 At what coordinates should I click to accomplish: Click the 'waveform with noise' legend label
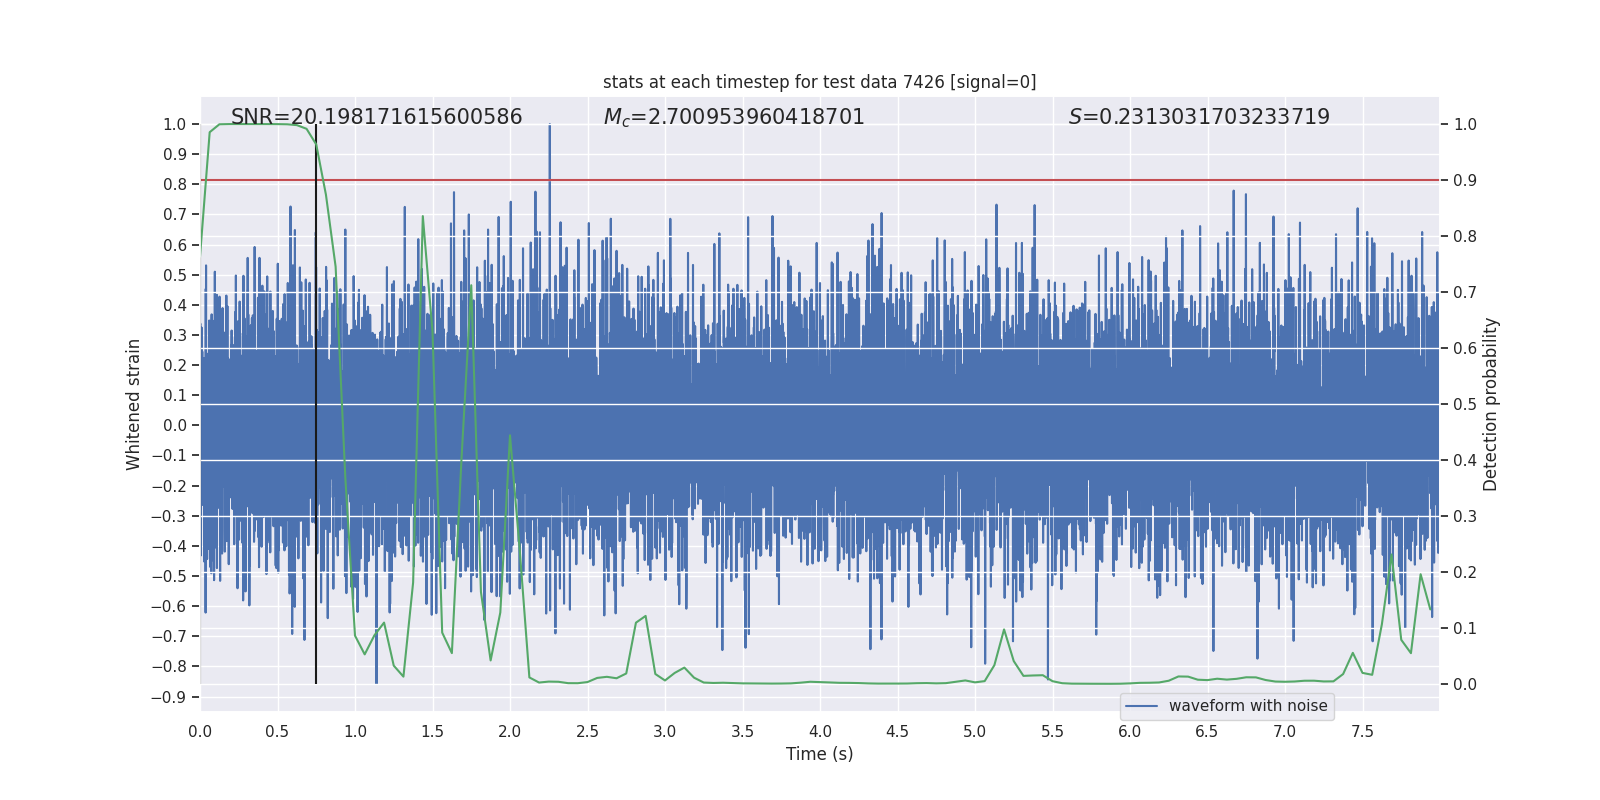pyautogui.click(x=1247, y=706)
